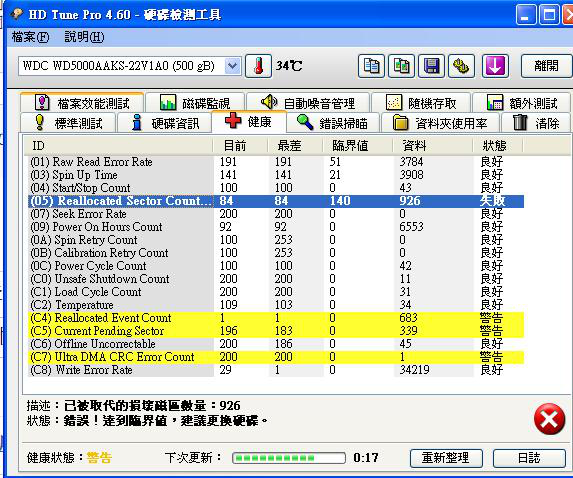Open the 檔案 menu

pyautogui.click(x=30, y=37)
